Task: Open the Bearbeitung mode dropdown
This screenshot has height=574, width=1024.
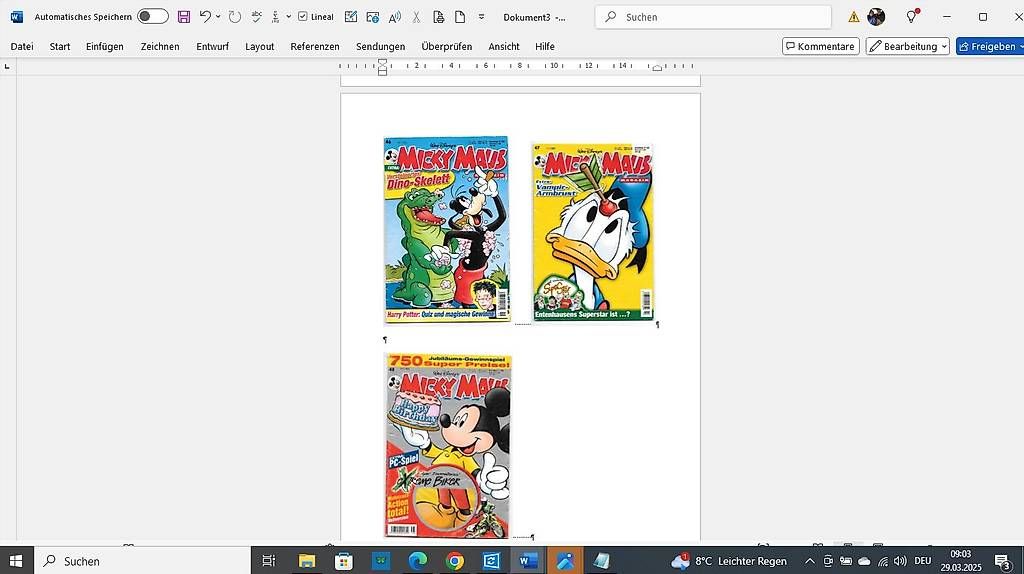Action: [x=908, y=46]
